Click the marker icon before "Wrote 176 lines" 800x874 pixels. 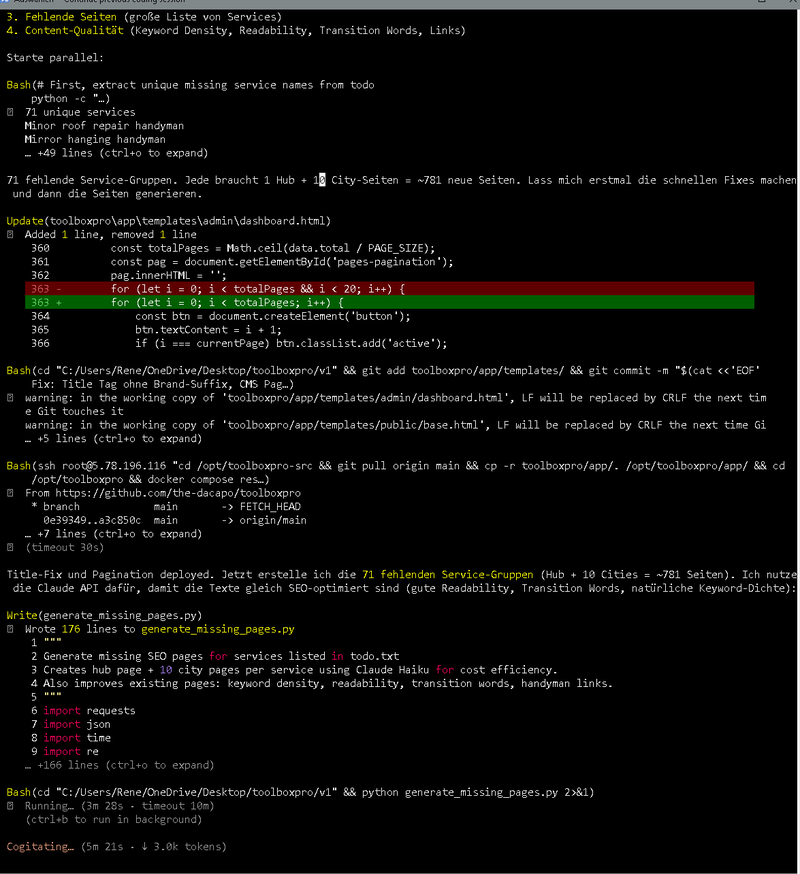[x=10, y=630]
